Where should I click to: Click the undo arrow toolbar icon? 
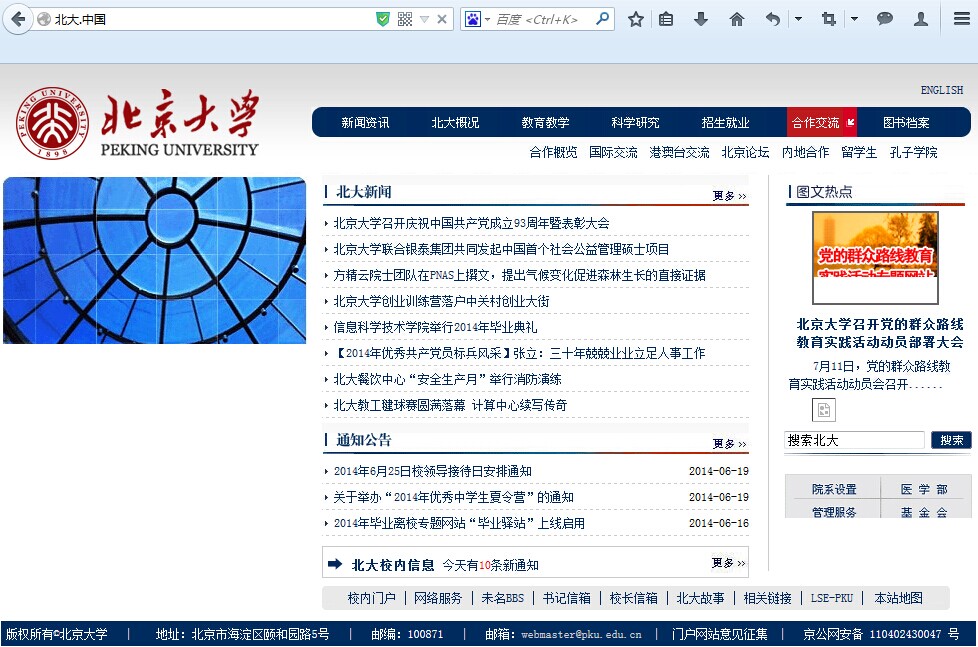pos(773,19)
